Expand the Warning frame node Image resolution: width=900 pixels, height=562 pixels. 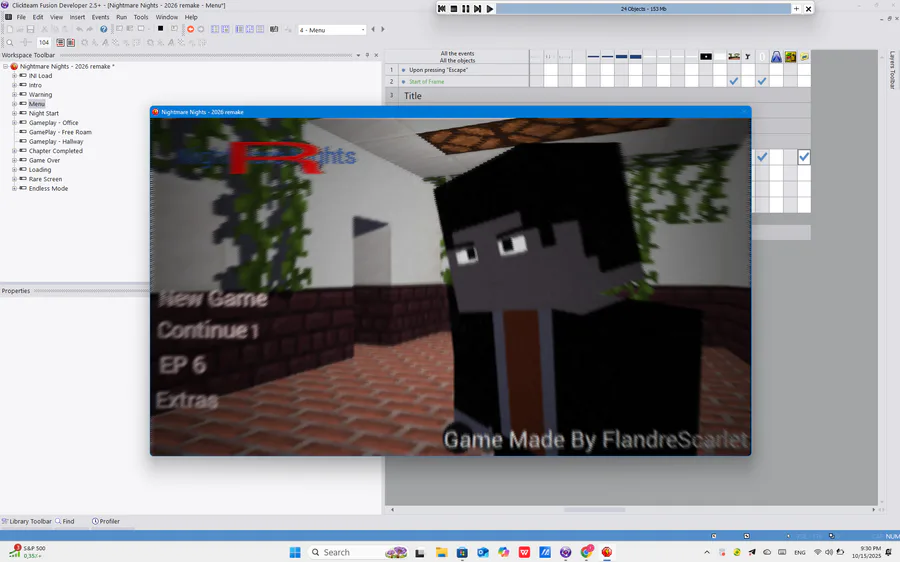tap(14, 94)
